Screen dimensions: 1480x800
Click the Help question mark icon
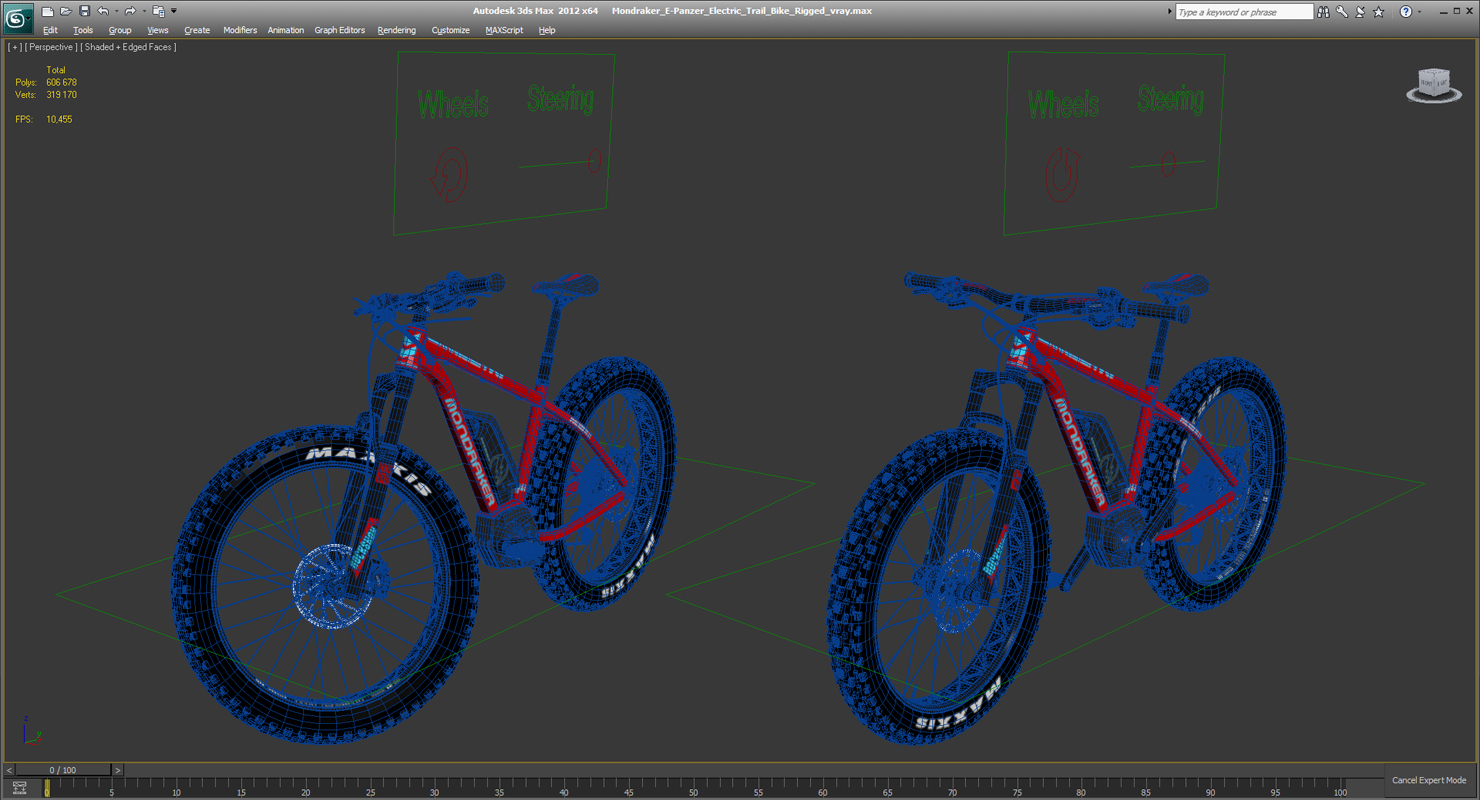1406,12
